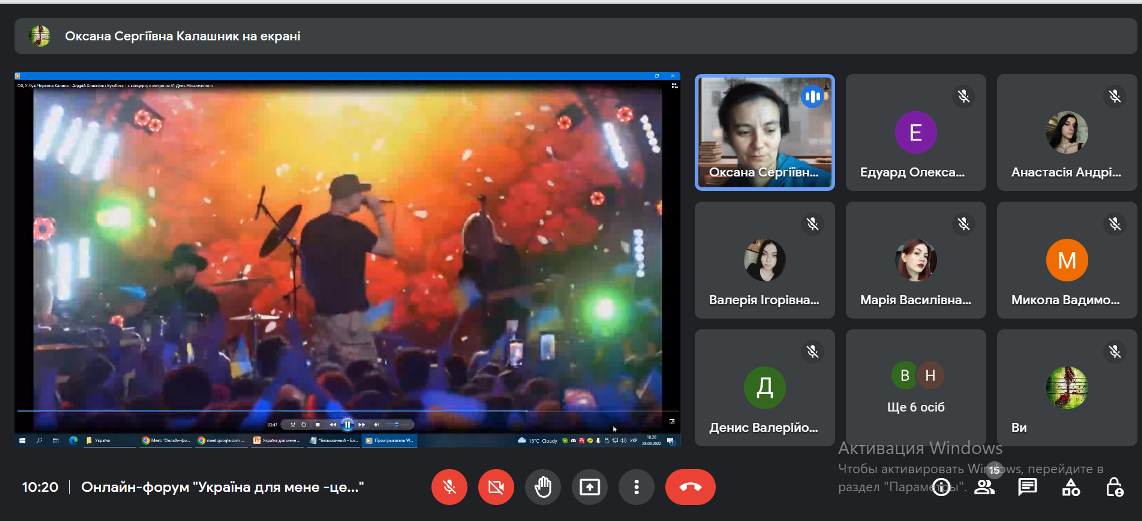Raise your hand in the meeting
Screen dimensions: 1142x521
[x=543, y=487]
